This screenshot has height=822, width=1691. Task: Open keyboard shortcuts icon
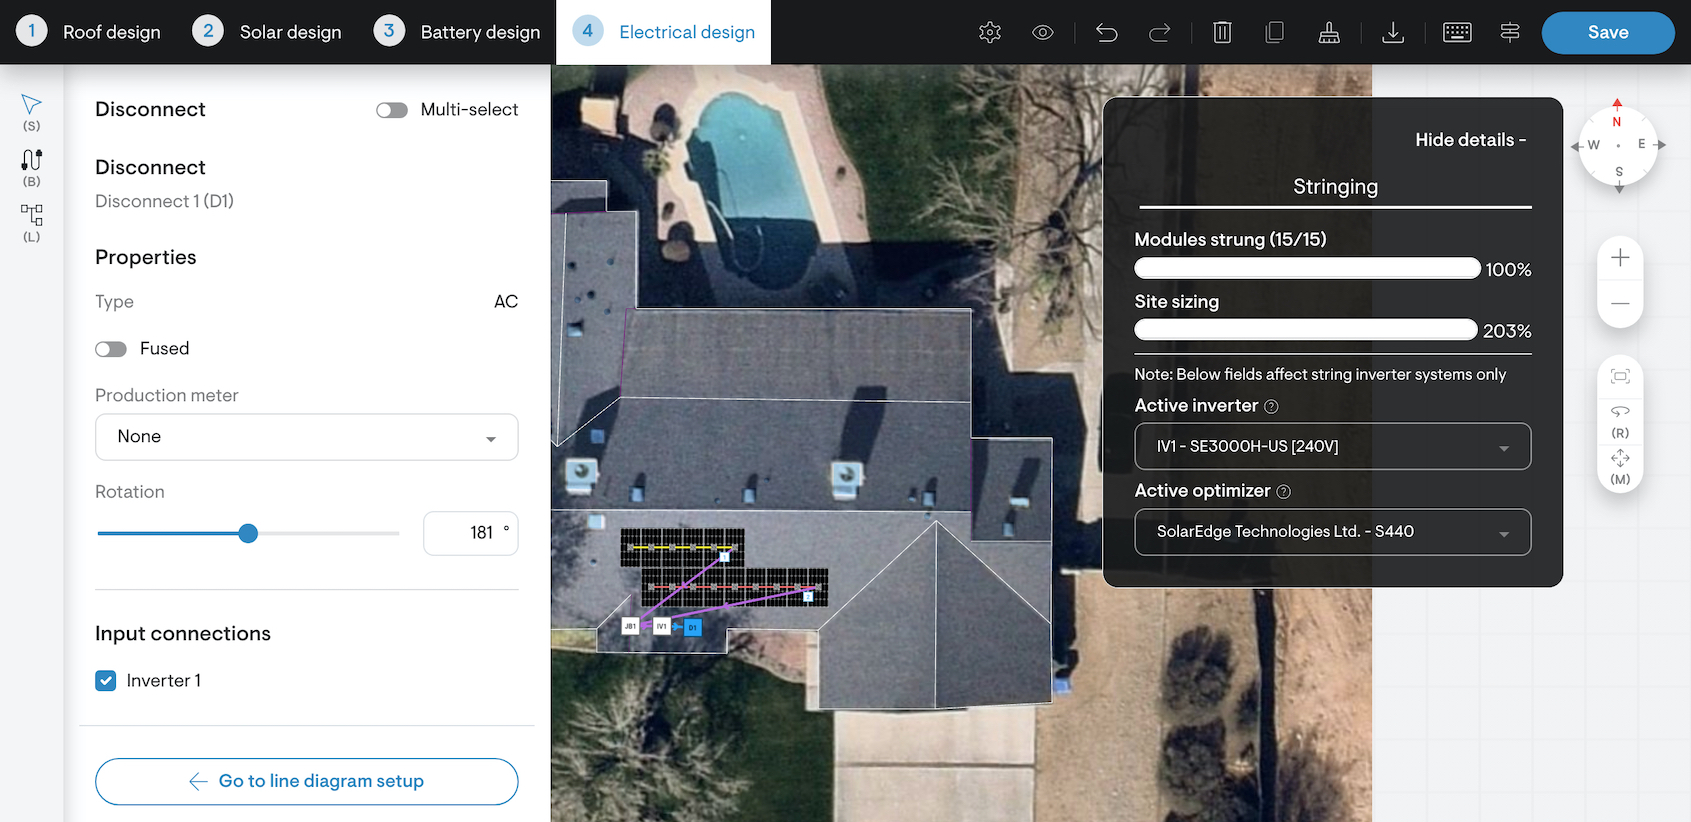click(x=1457, y=32)
